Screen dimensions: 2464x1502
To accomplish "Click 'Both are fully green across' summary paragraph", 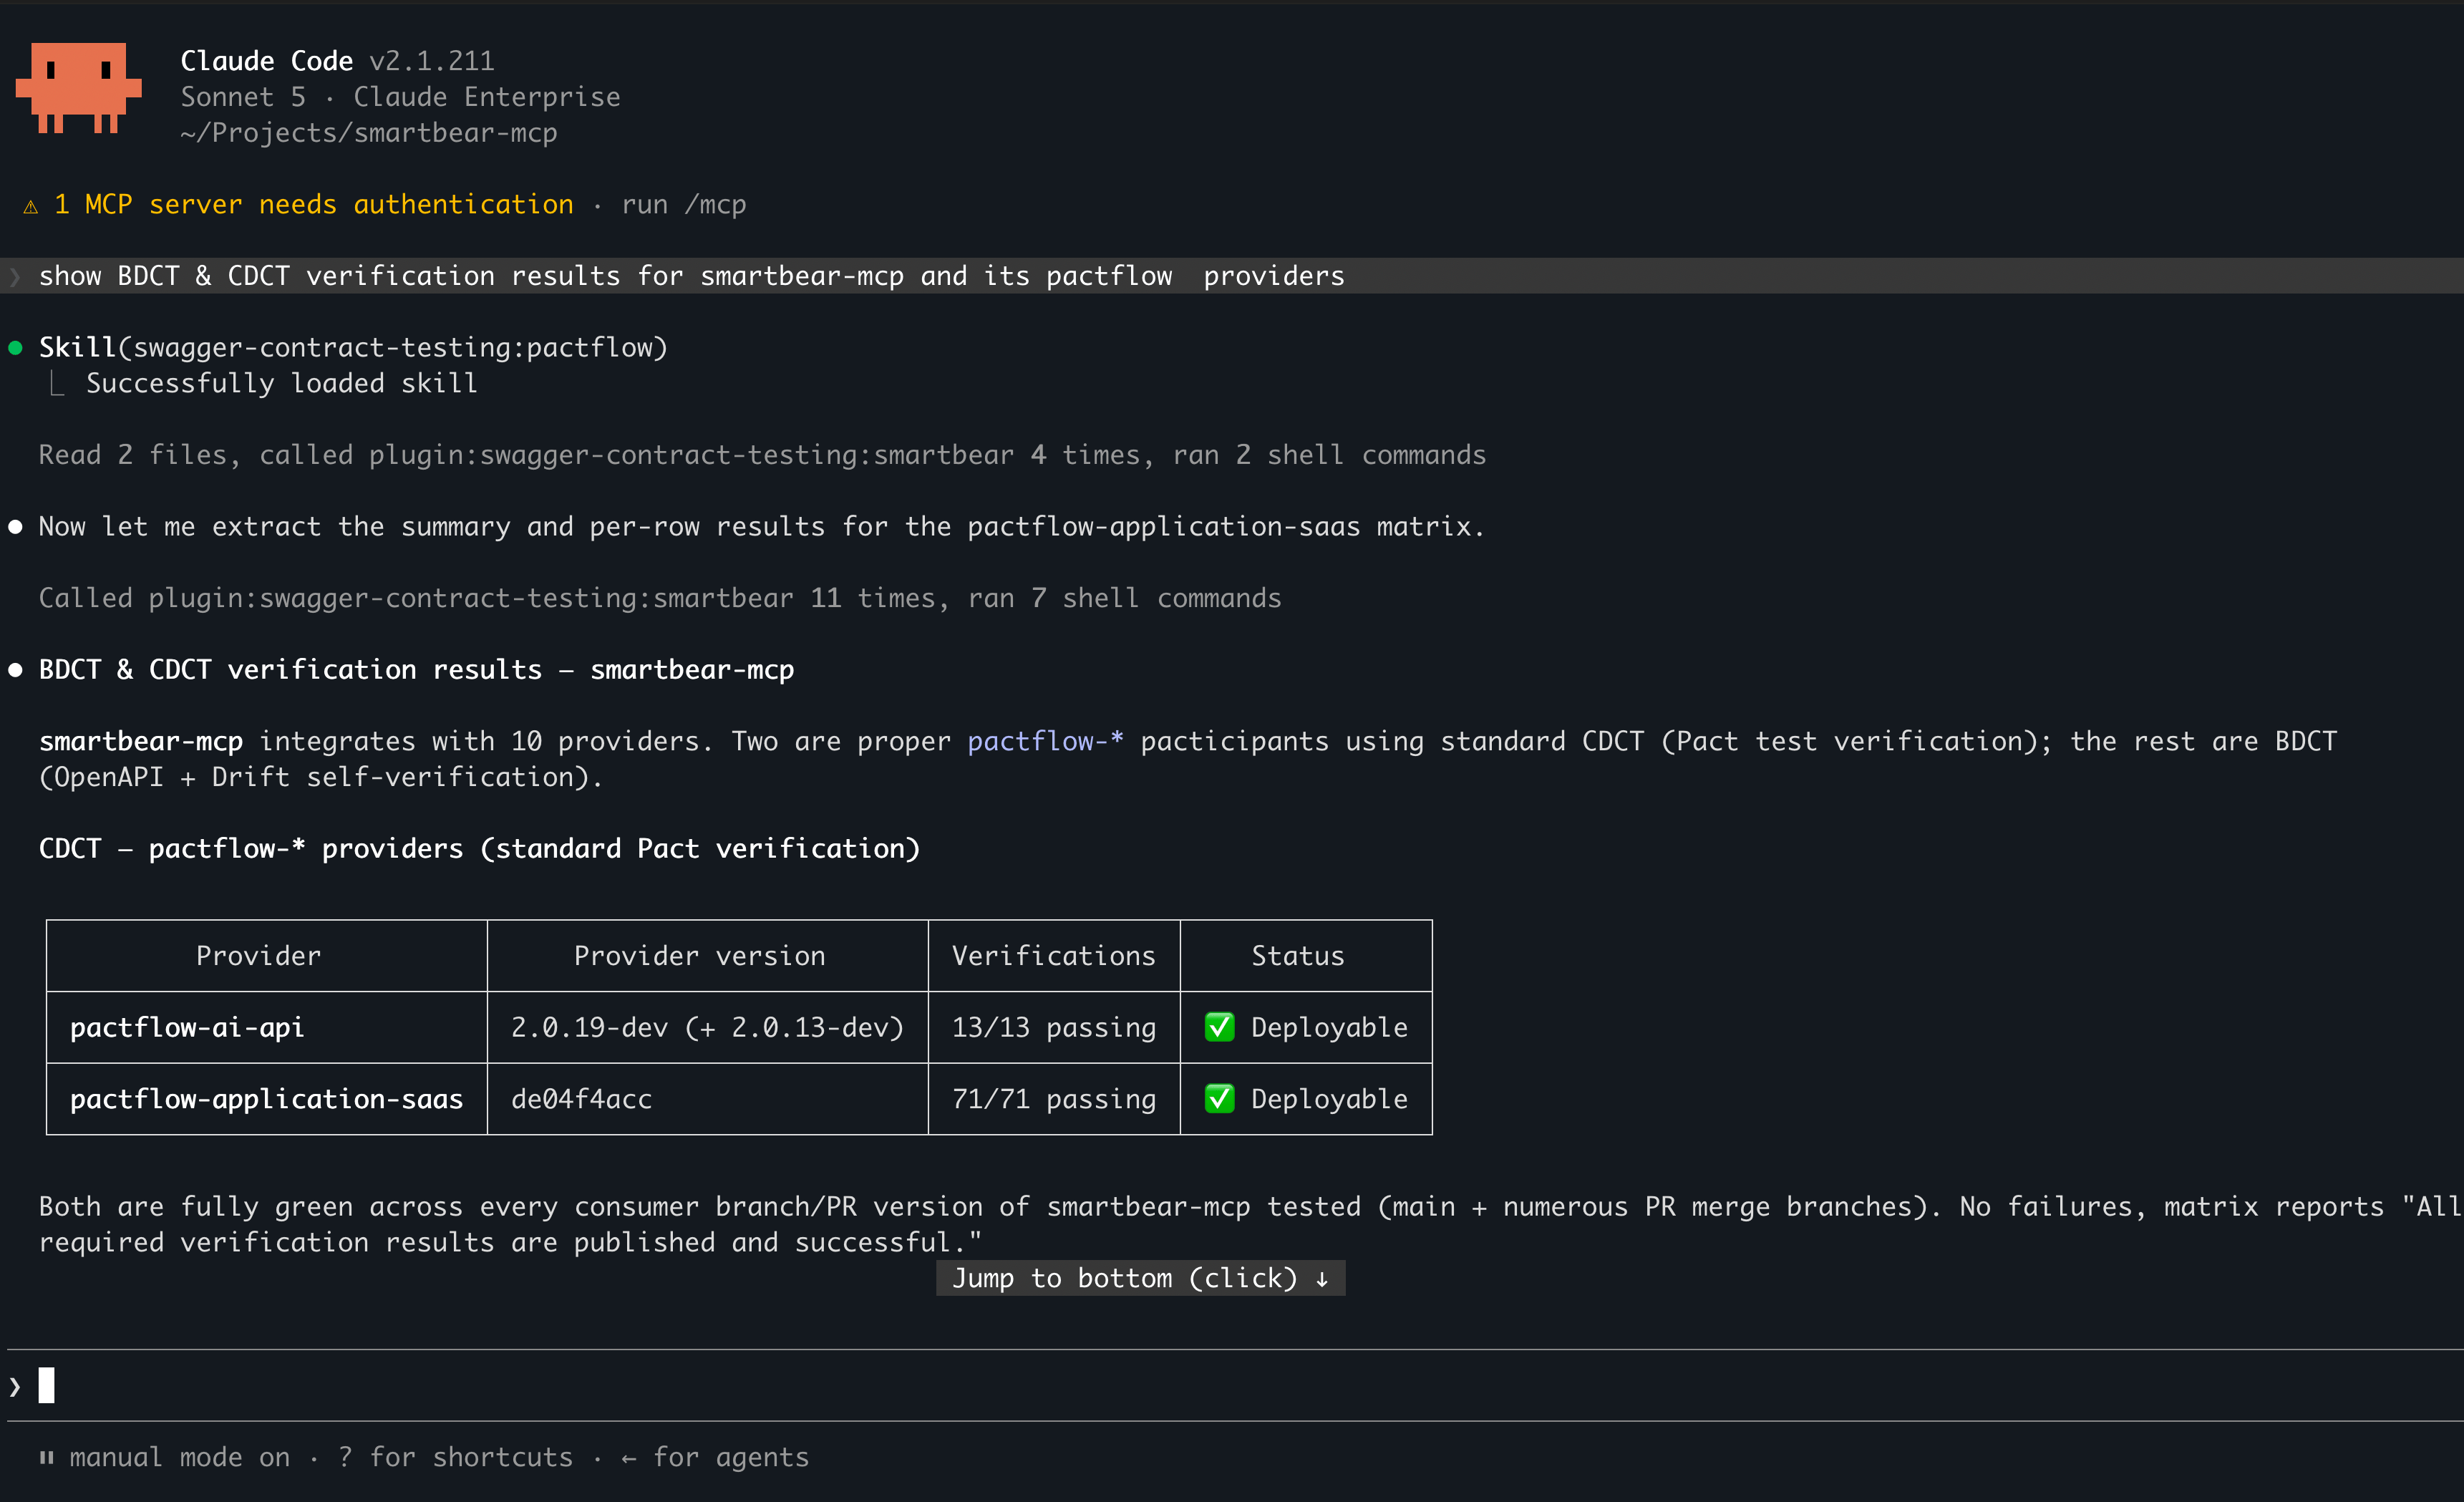I will 1250,1225.
